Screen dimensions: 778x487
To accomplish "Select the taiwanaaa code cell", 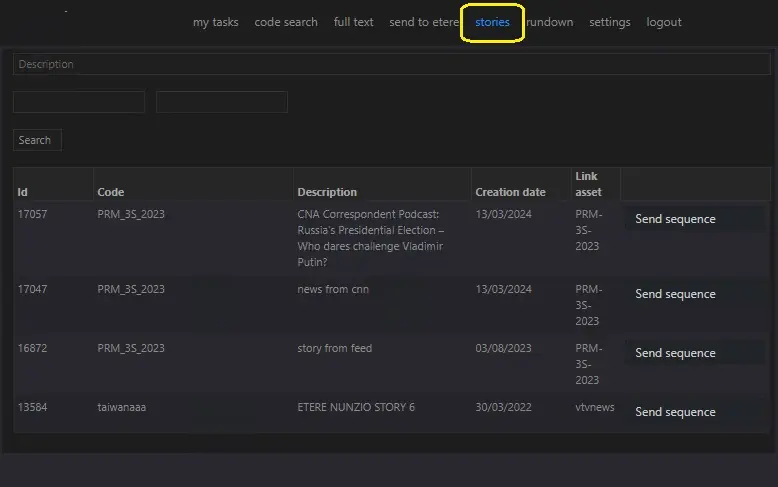I will click(121, 408).
